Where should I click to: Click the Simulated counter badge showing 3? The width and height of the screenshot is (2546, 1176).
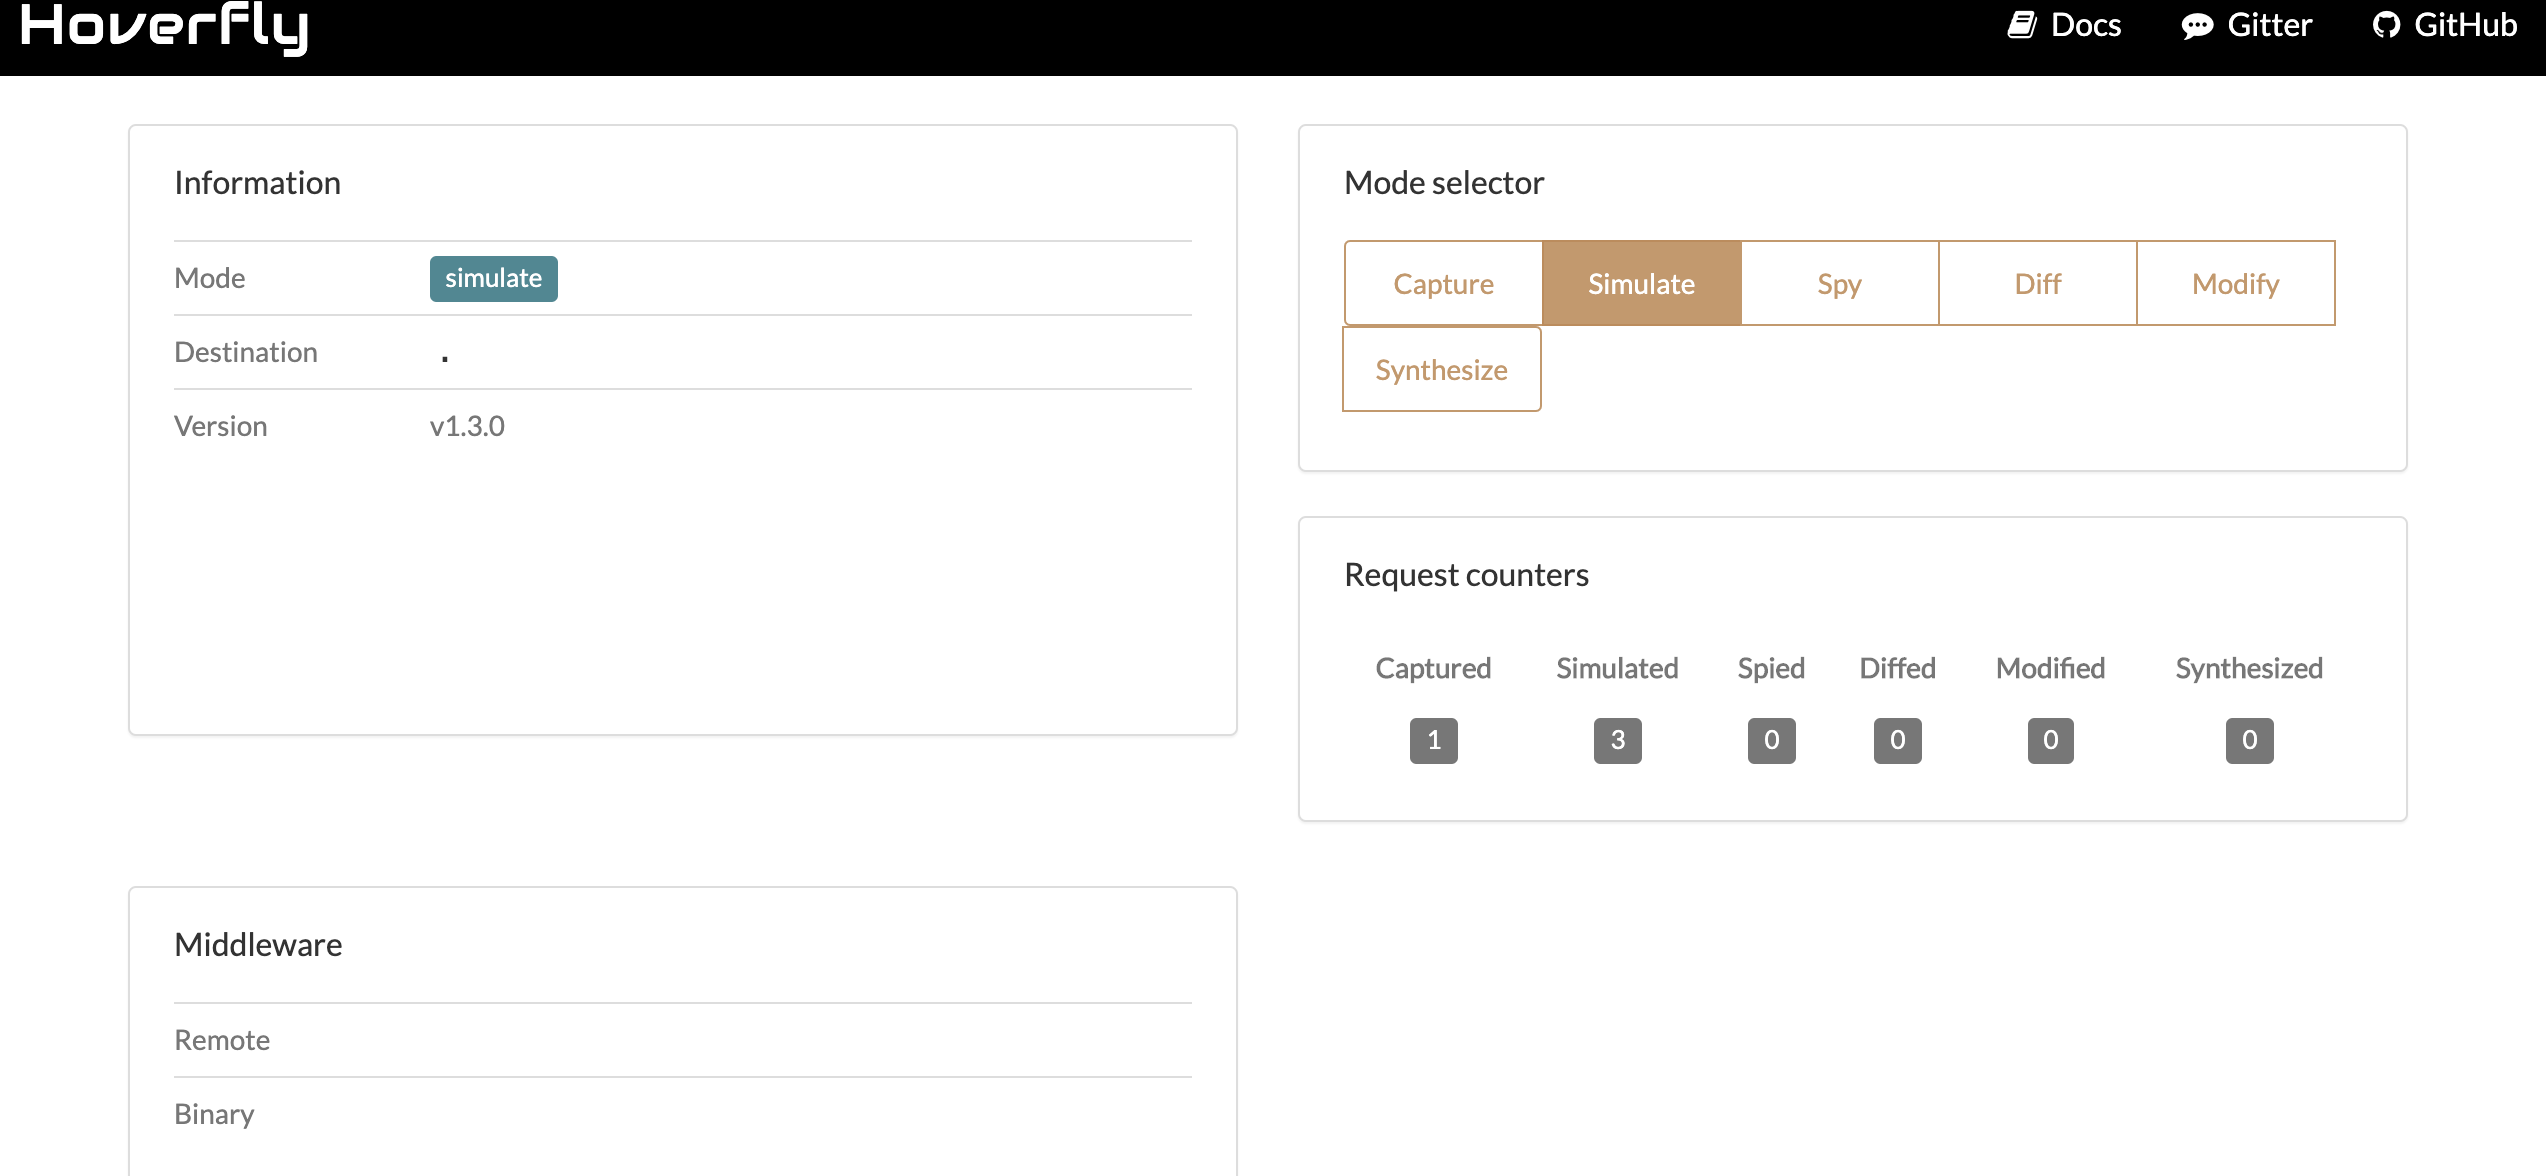[1617, 741]
